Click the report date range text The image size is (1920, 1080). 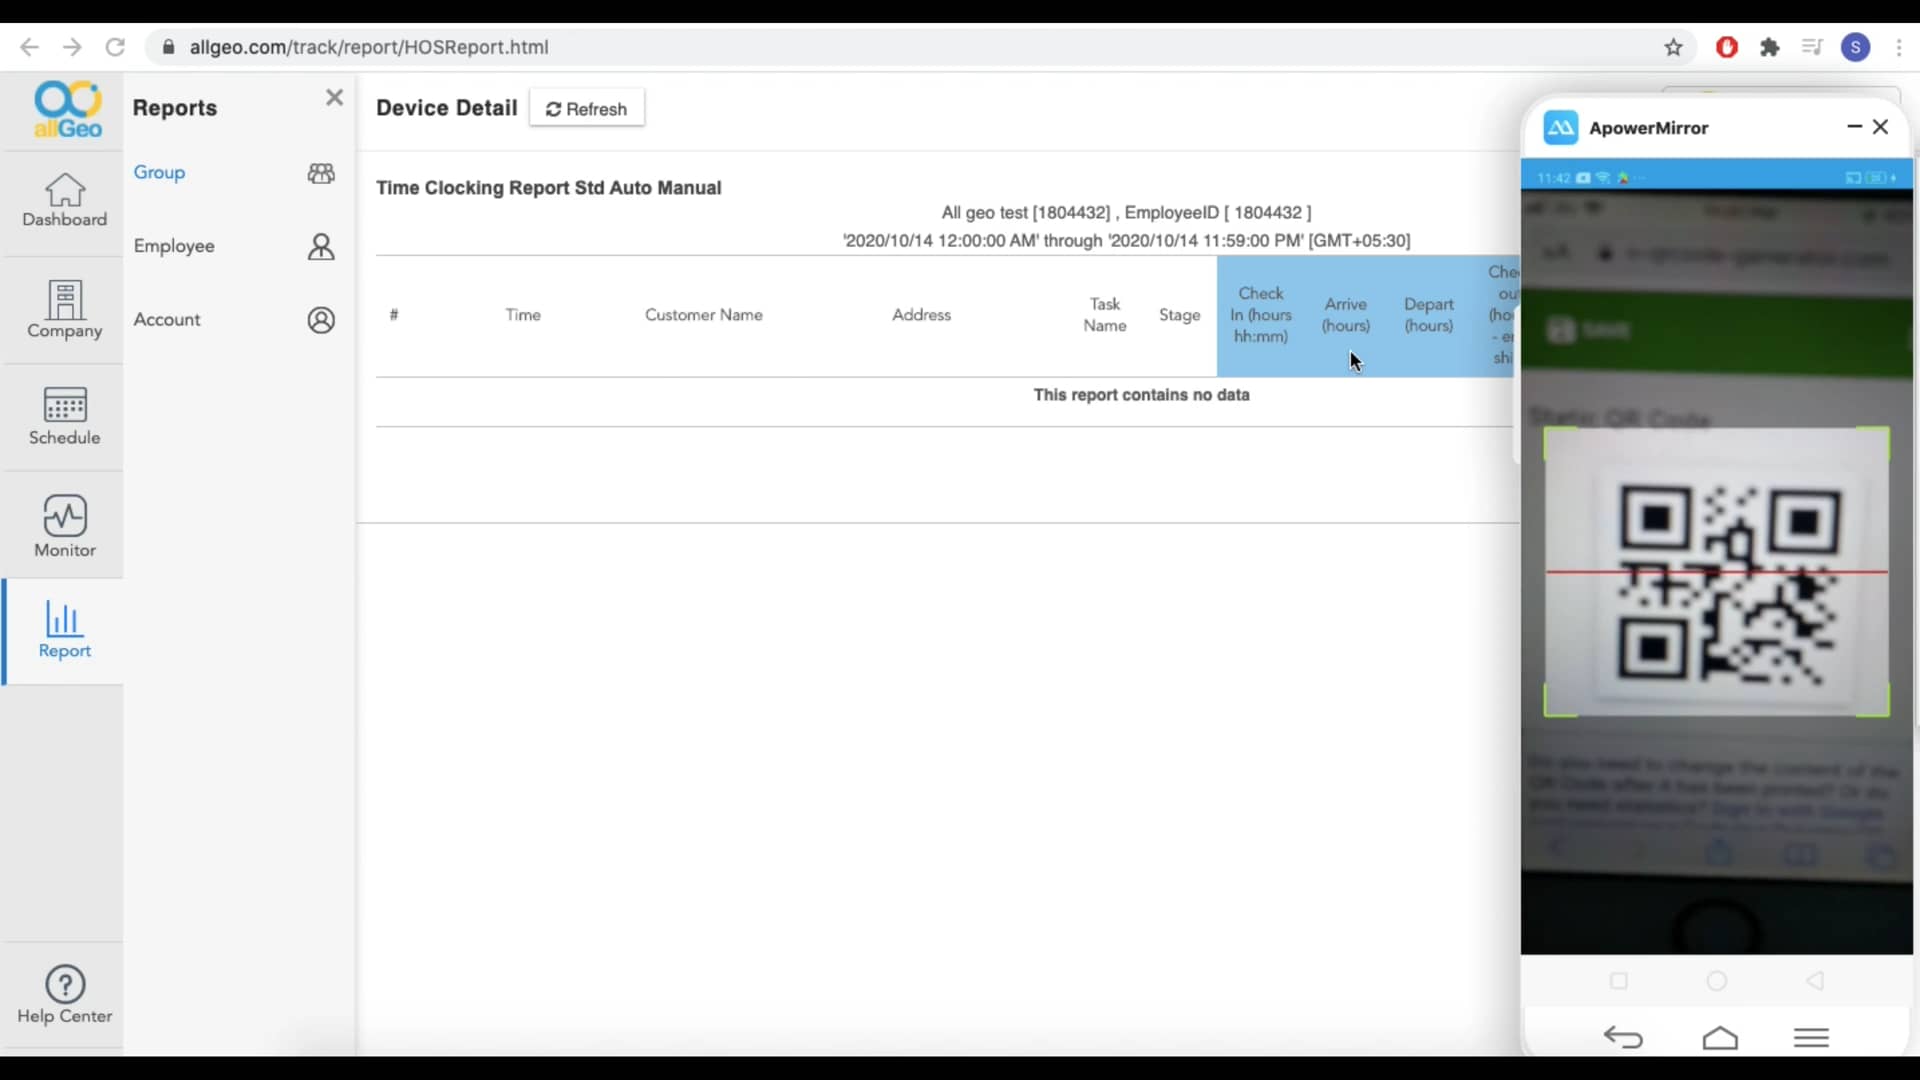[x=1126, y=241]
